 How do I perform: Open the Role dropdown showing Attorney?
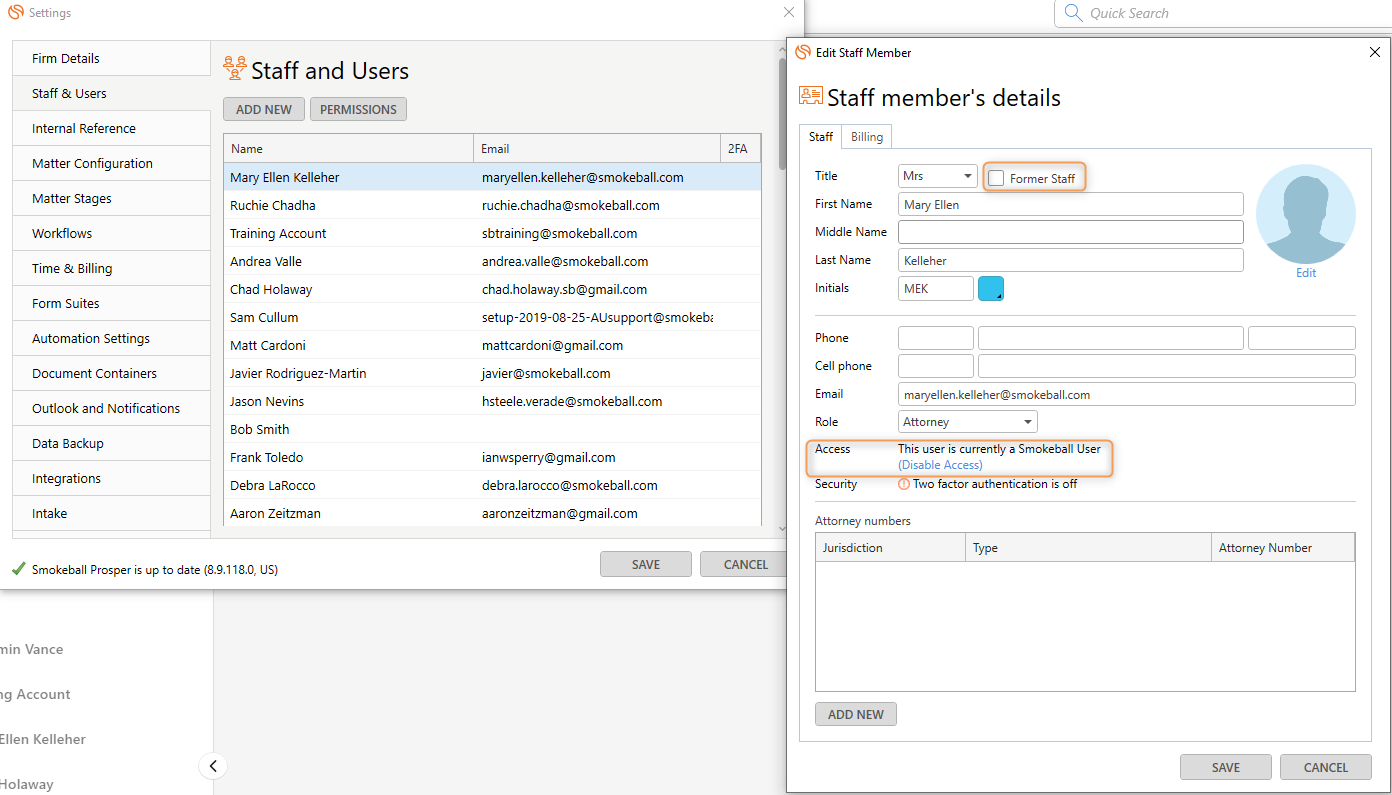tap(968, 422)
